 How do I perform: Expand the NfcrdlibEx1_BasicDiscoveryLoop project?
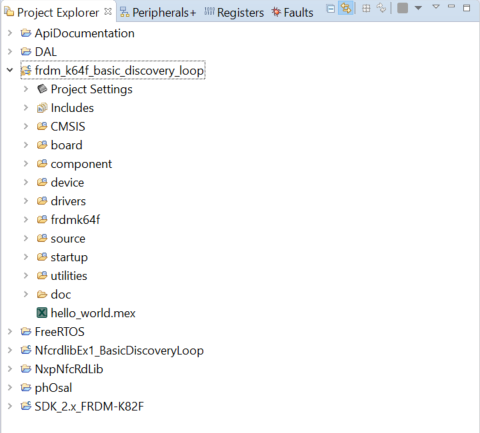[x=10, y=350]
